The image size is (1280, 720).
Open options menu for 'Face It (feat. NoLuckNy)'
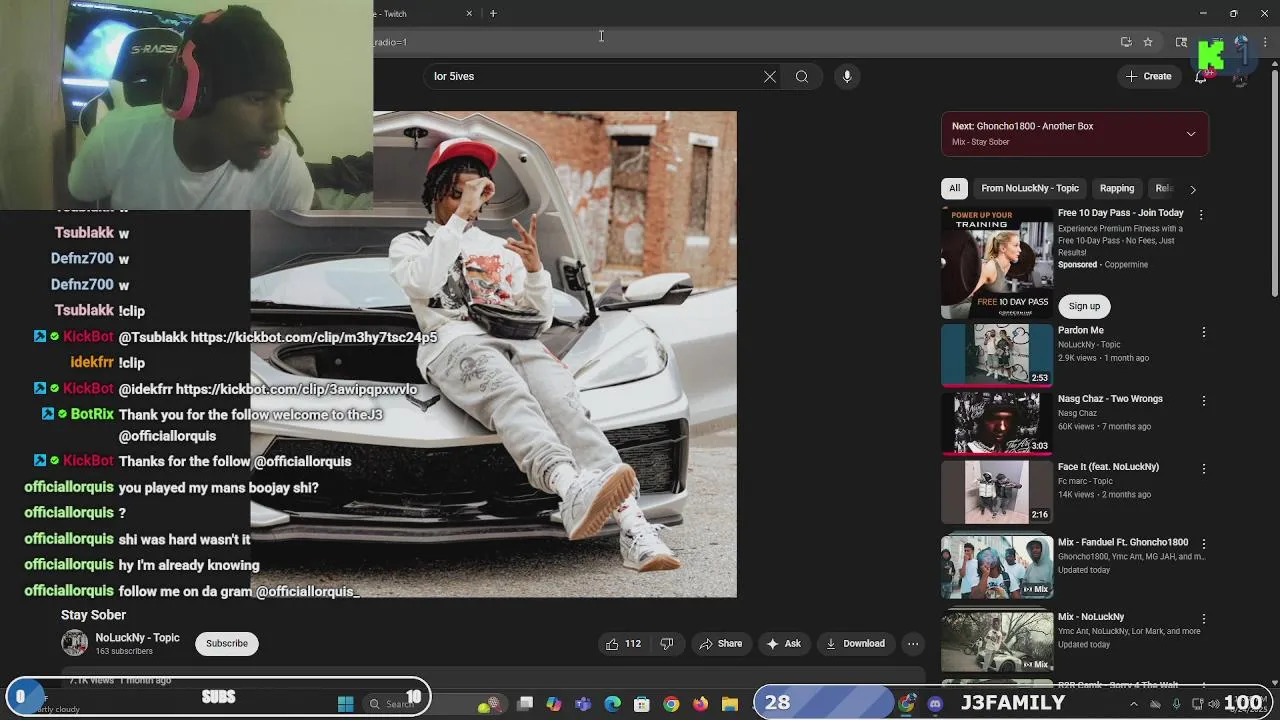pos(1204,469)
